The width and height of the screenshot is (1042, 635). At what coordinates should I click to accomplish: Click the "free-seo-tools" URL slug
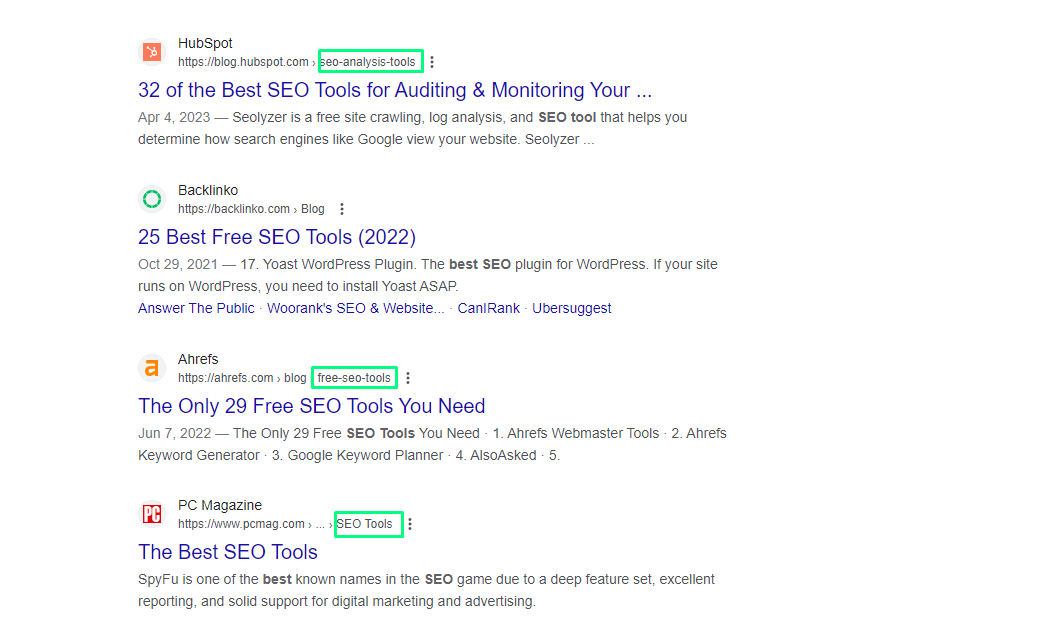(x=354, y=378)
